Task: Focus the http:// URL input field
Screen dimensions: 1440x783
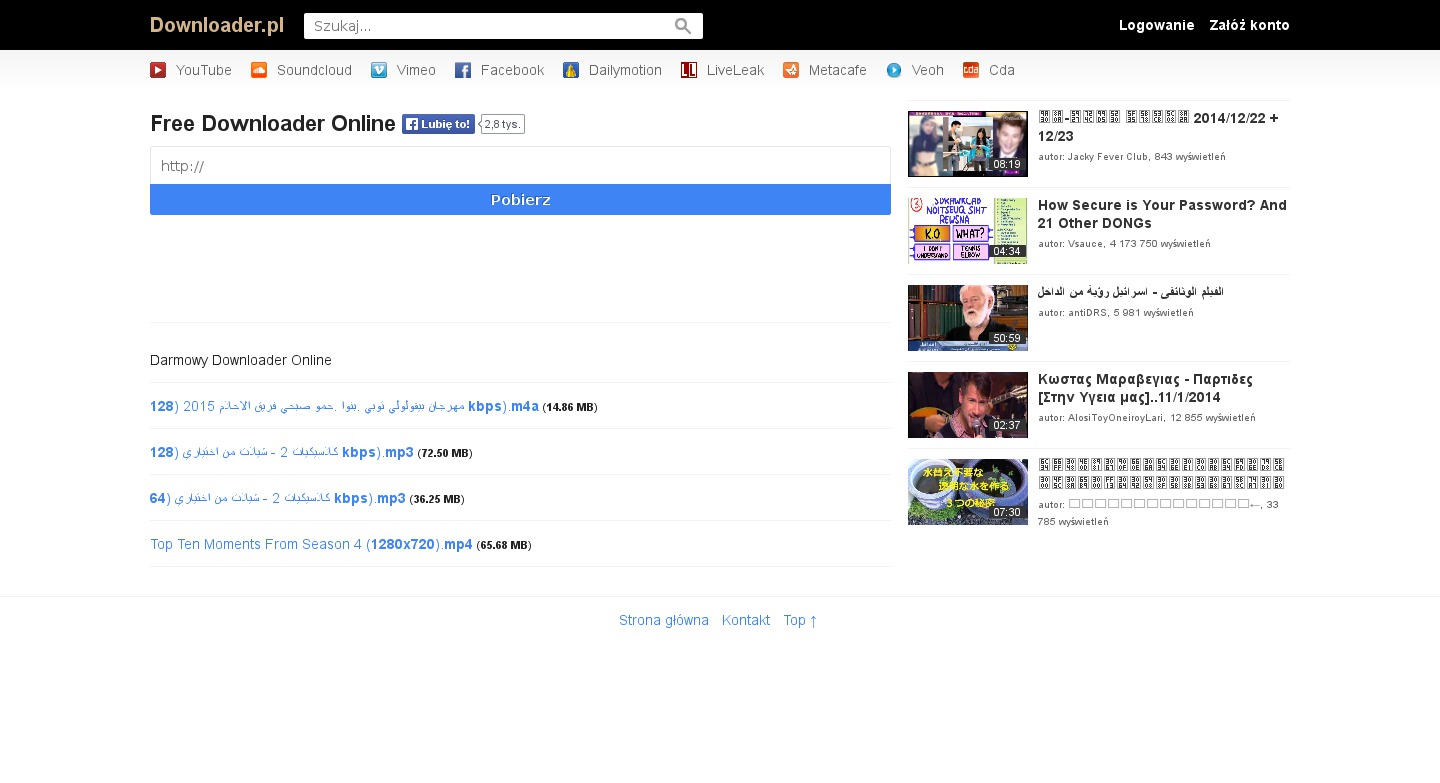Action: click(x=520, y=166)
